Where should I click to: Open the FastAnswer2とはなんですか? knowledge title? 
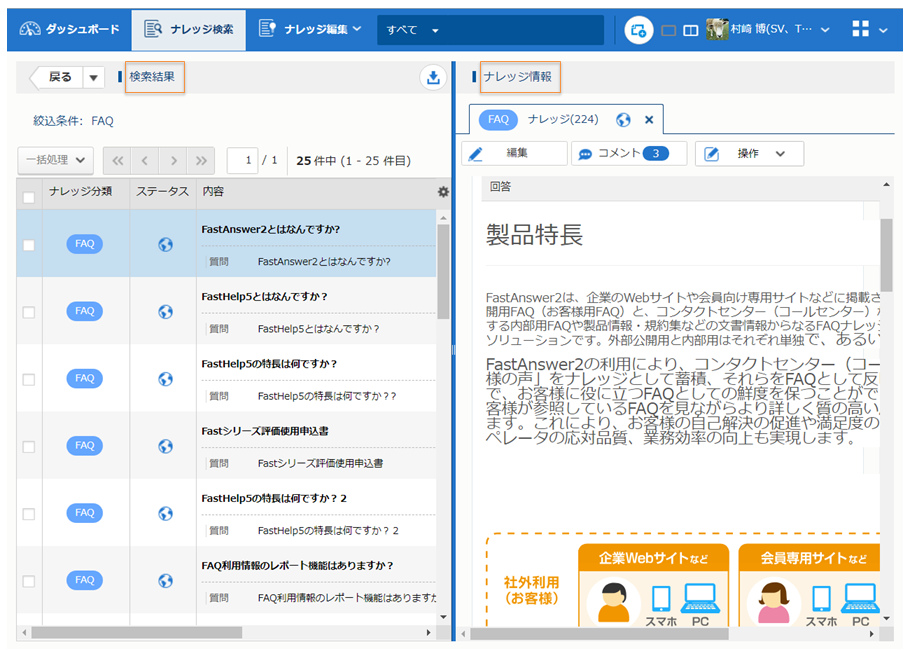(x=271, y=230)
